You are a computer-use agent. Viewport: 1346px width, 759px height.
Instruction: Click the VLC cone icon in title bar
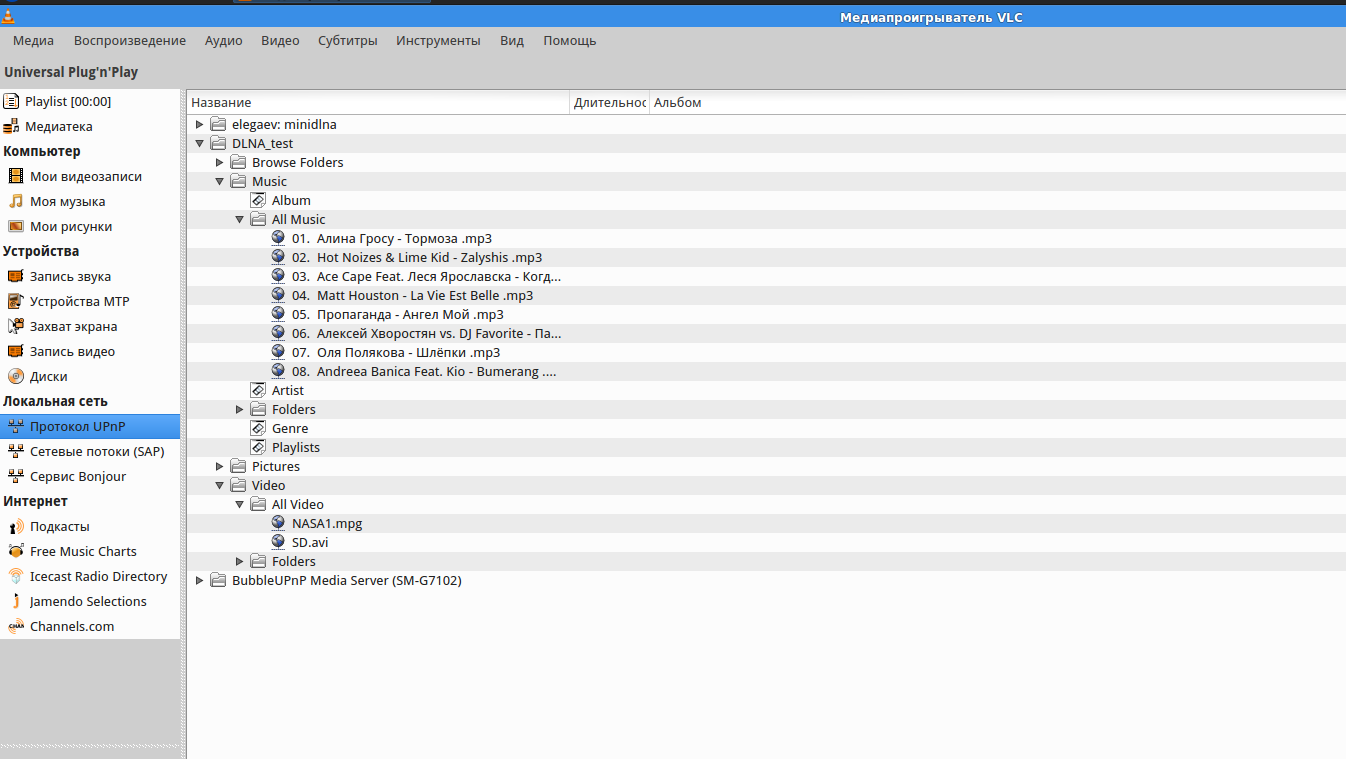click(x=9, y=14)
